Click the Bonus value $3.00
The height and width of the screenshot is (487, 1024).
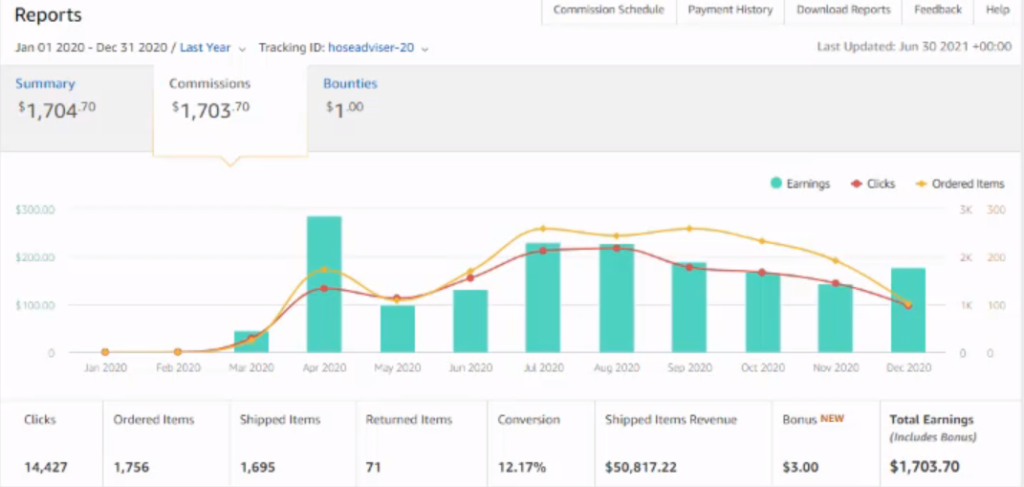coord(799,467)
